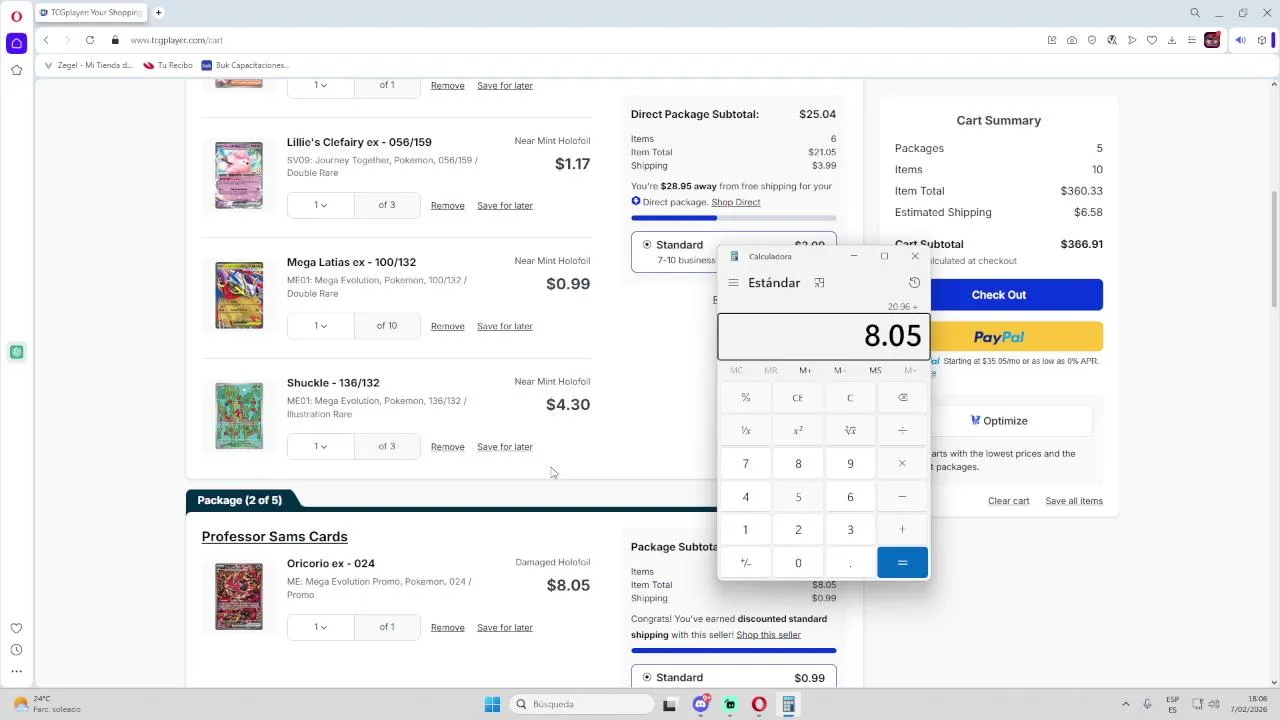Click Clear cart link
Image resolution: width=1280 pixels, height=720 pixels.
[x=1008, y=501]
